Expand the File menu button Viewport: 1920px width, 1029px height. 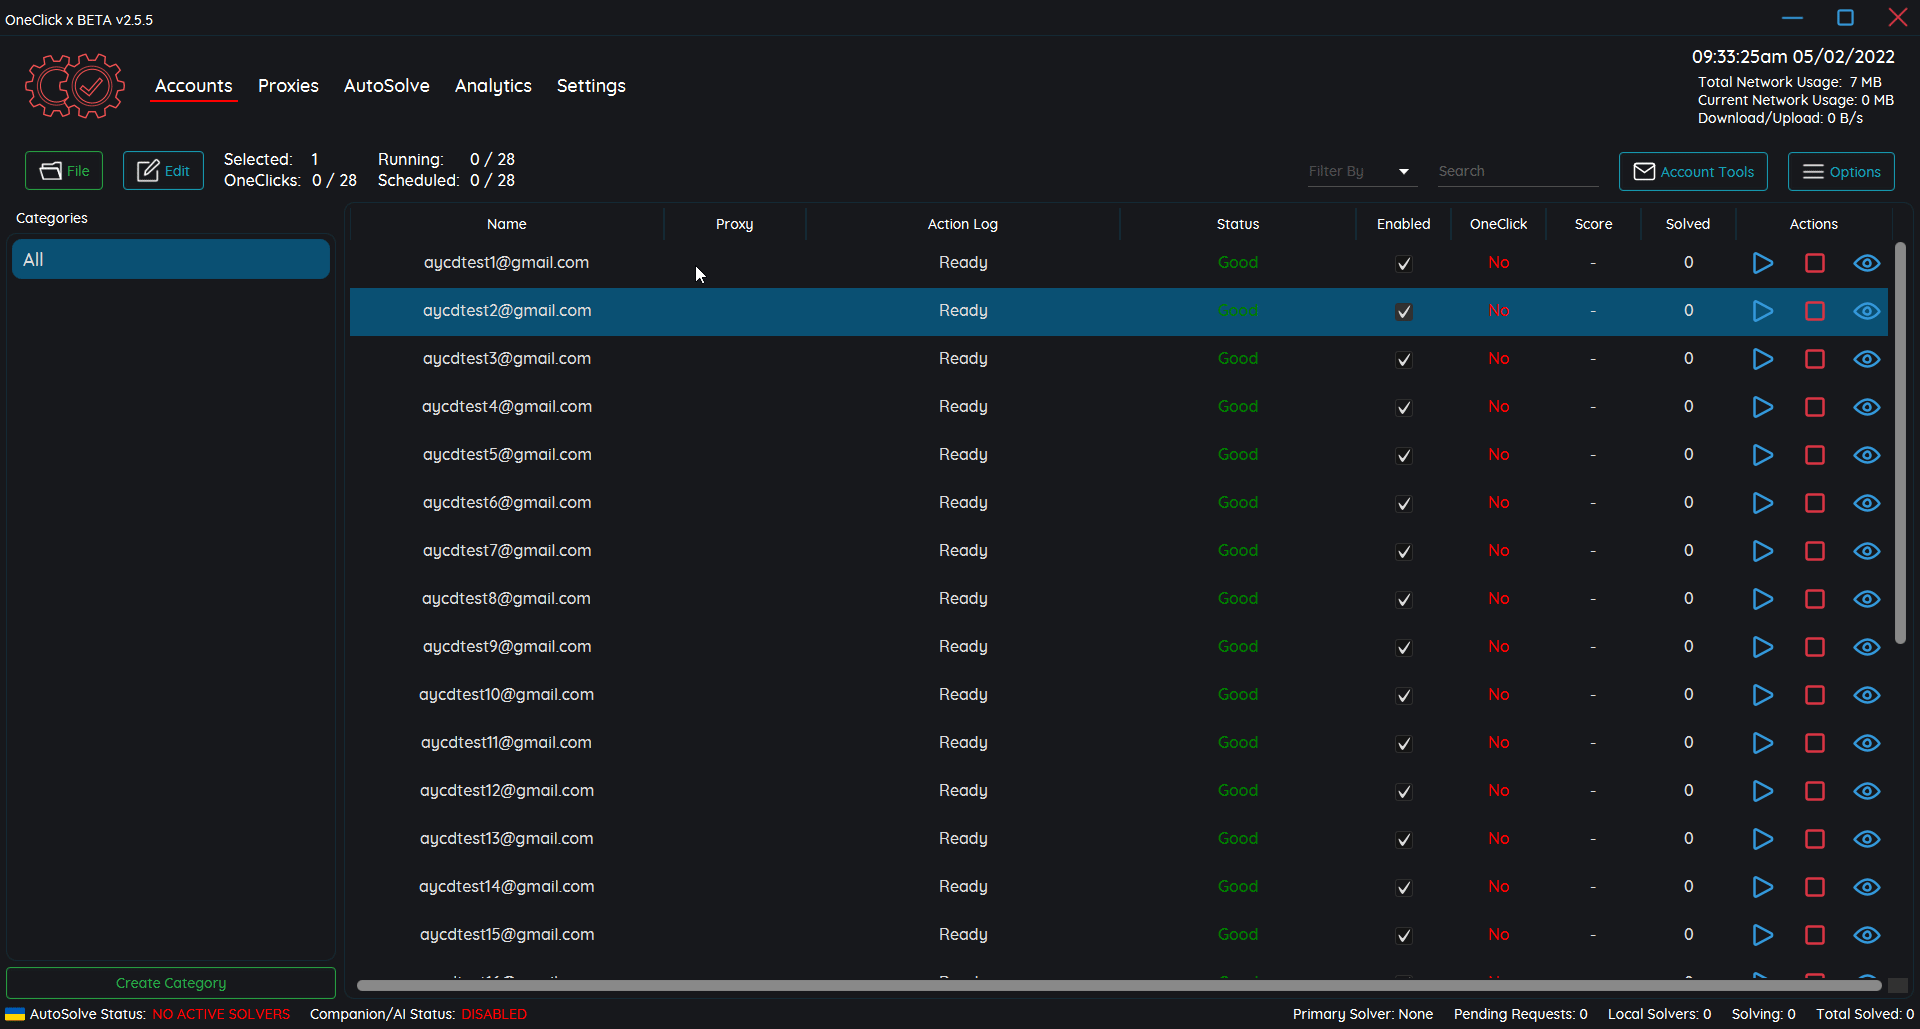pos(64,171)
